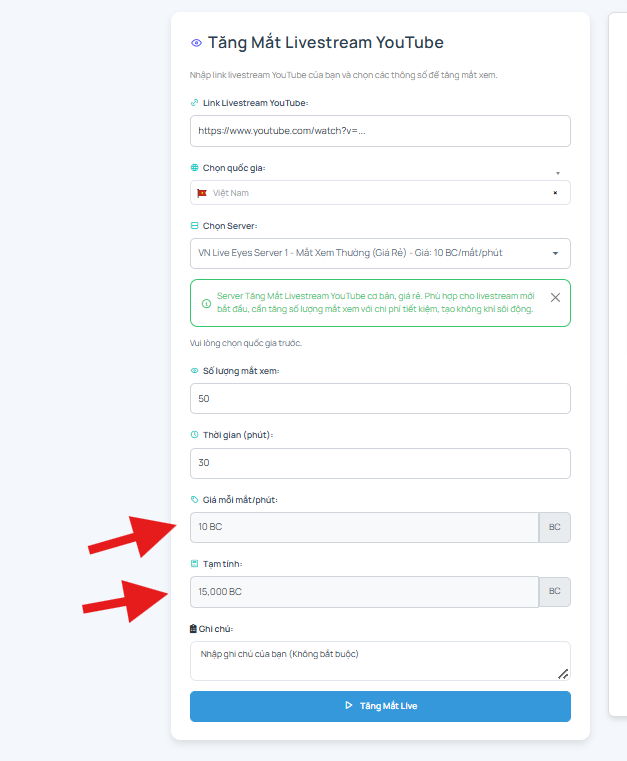Screen dimensions: 627x761
Task: Click the duration field showing 30
Action: (380, 463)
